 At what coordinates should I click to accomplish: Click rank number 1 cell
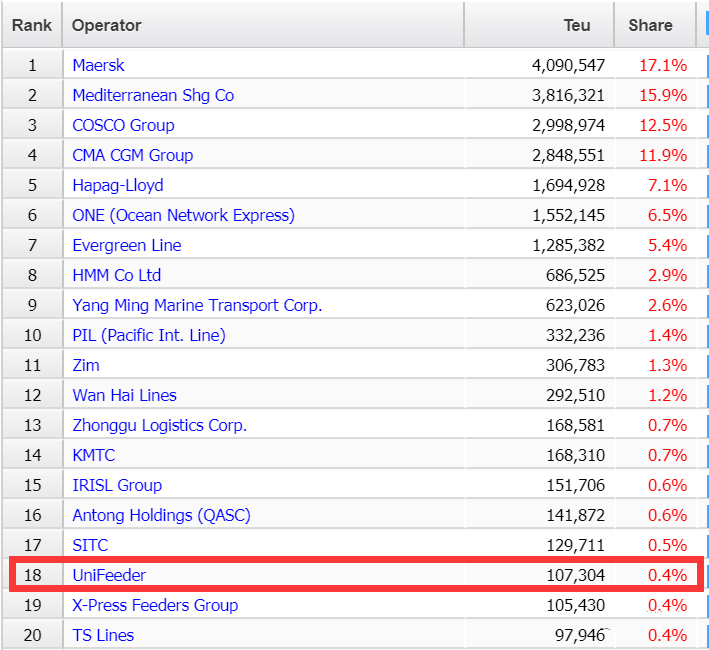33,66
